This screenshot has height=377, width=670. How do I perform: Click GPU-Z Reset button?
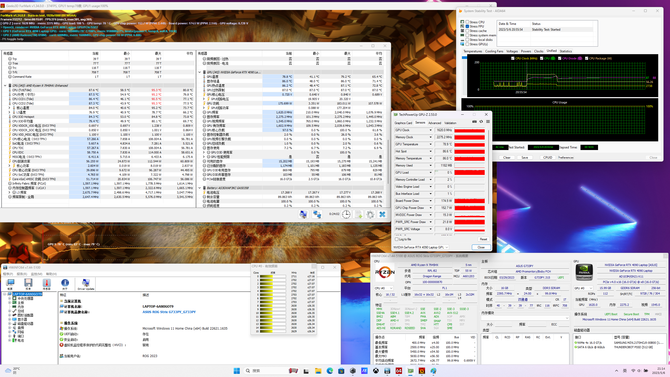coord(483,239)
